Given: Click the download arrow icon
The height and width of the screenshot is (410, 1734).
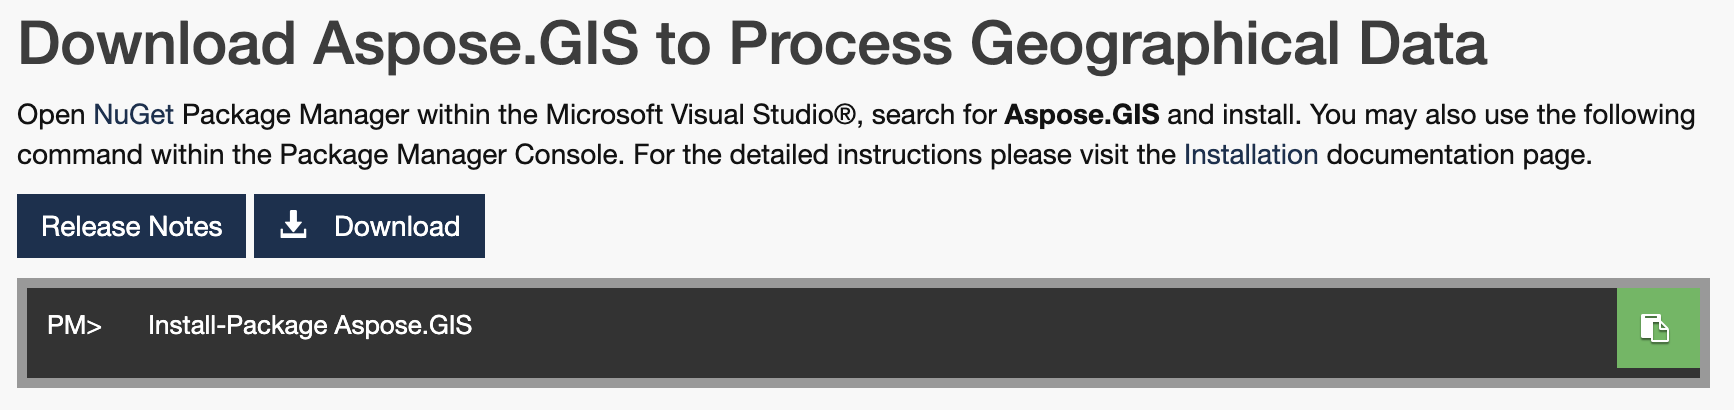Looking at the screenshot, I should (293, 226).
